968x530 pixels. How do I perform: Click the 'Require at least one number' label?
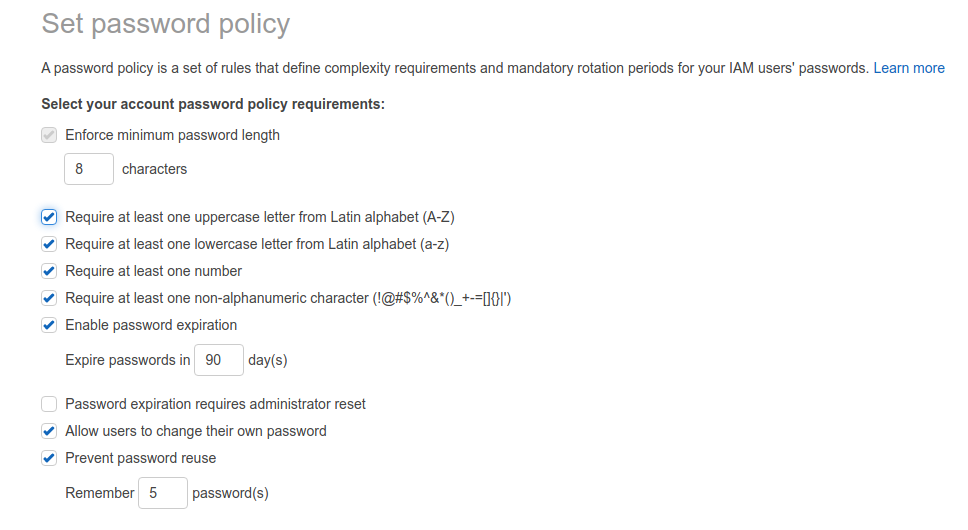154,271
